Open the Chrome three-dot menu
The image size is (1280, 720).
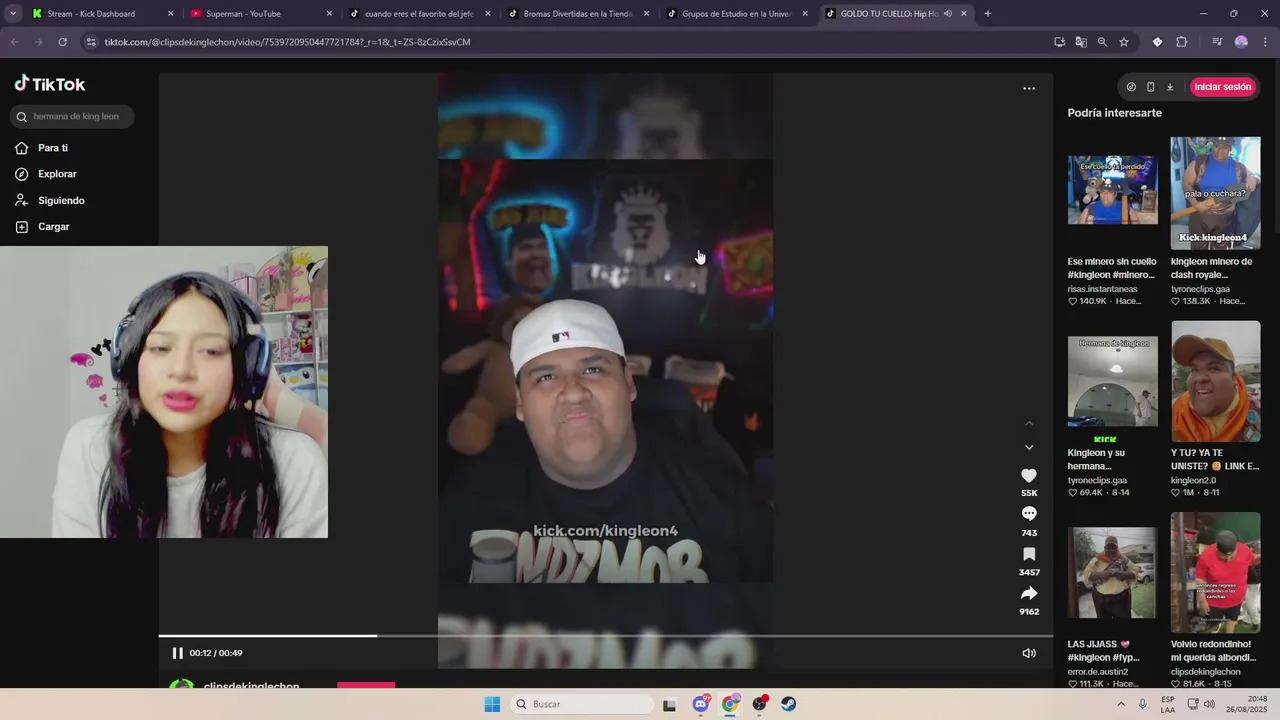[1265, 42]
